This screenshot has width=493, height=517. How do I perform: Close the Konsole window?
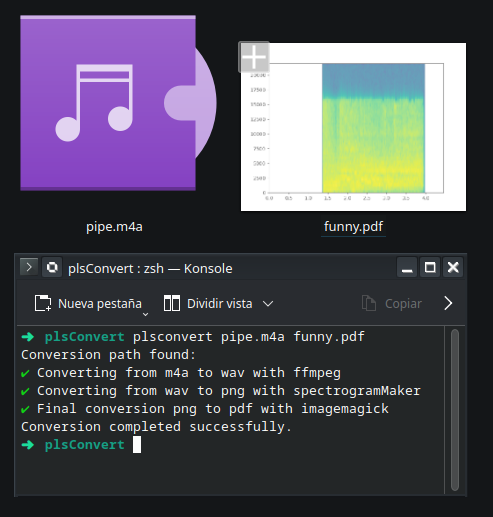coord(453,267)
